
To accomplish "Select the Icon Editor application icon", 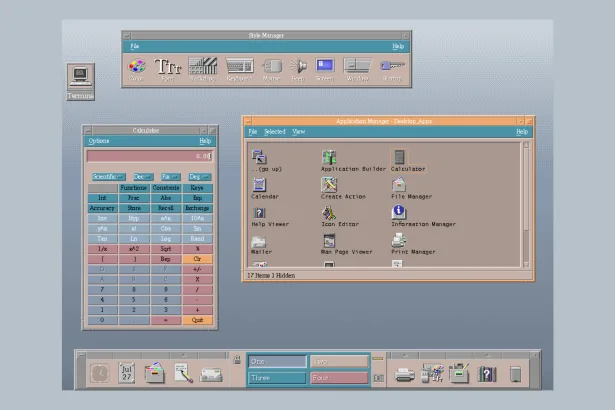I will pos(328,213).
